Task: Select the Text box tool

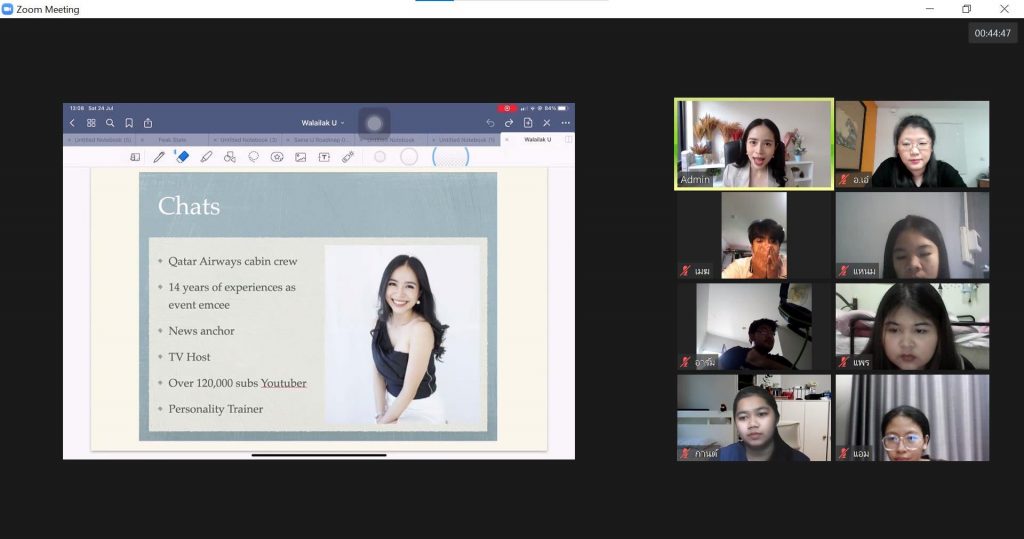Action: pos(324,157)
